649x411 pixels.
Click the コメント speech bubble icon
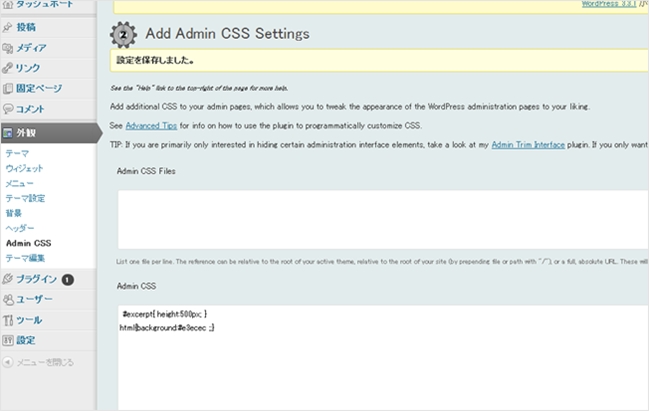[7, 109]
